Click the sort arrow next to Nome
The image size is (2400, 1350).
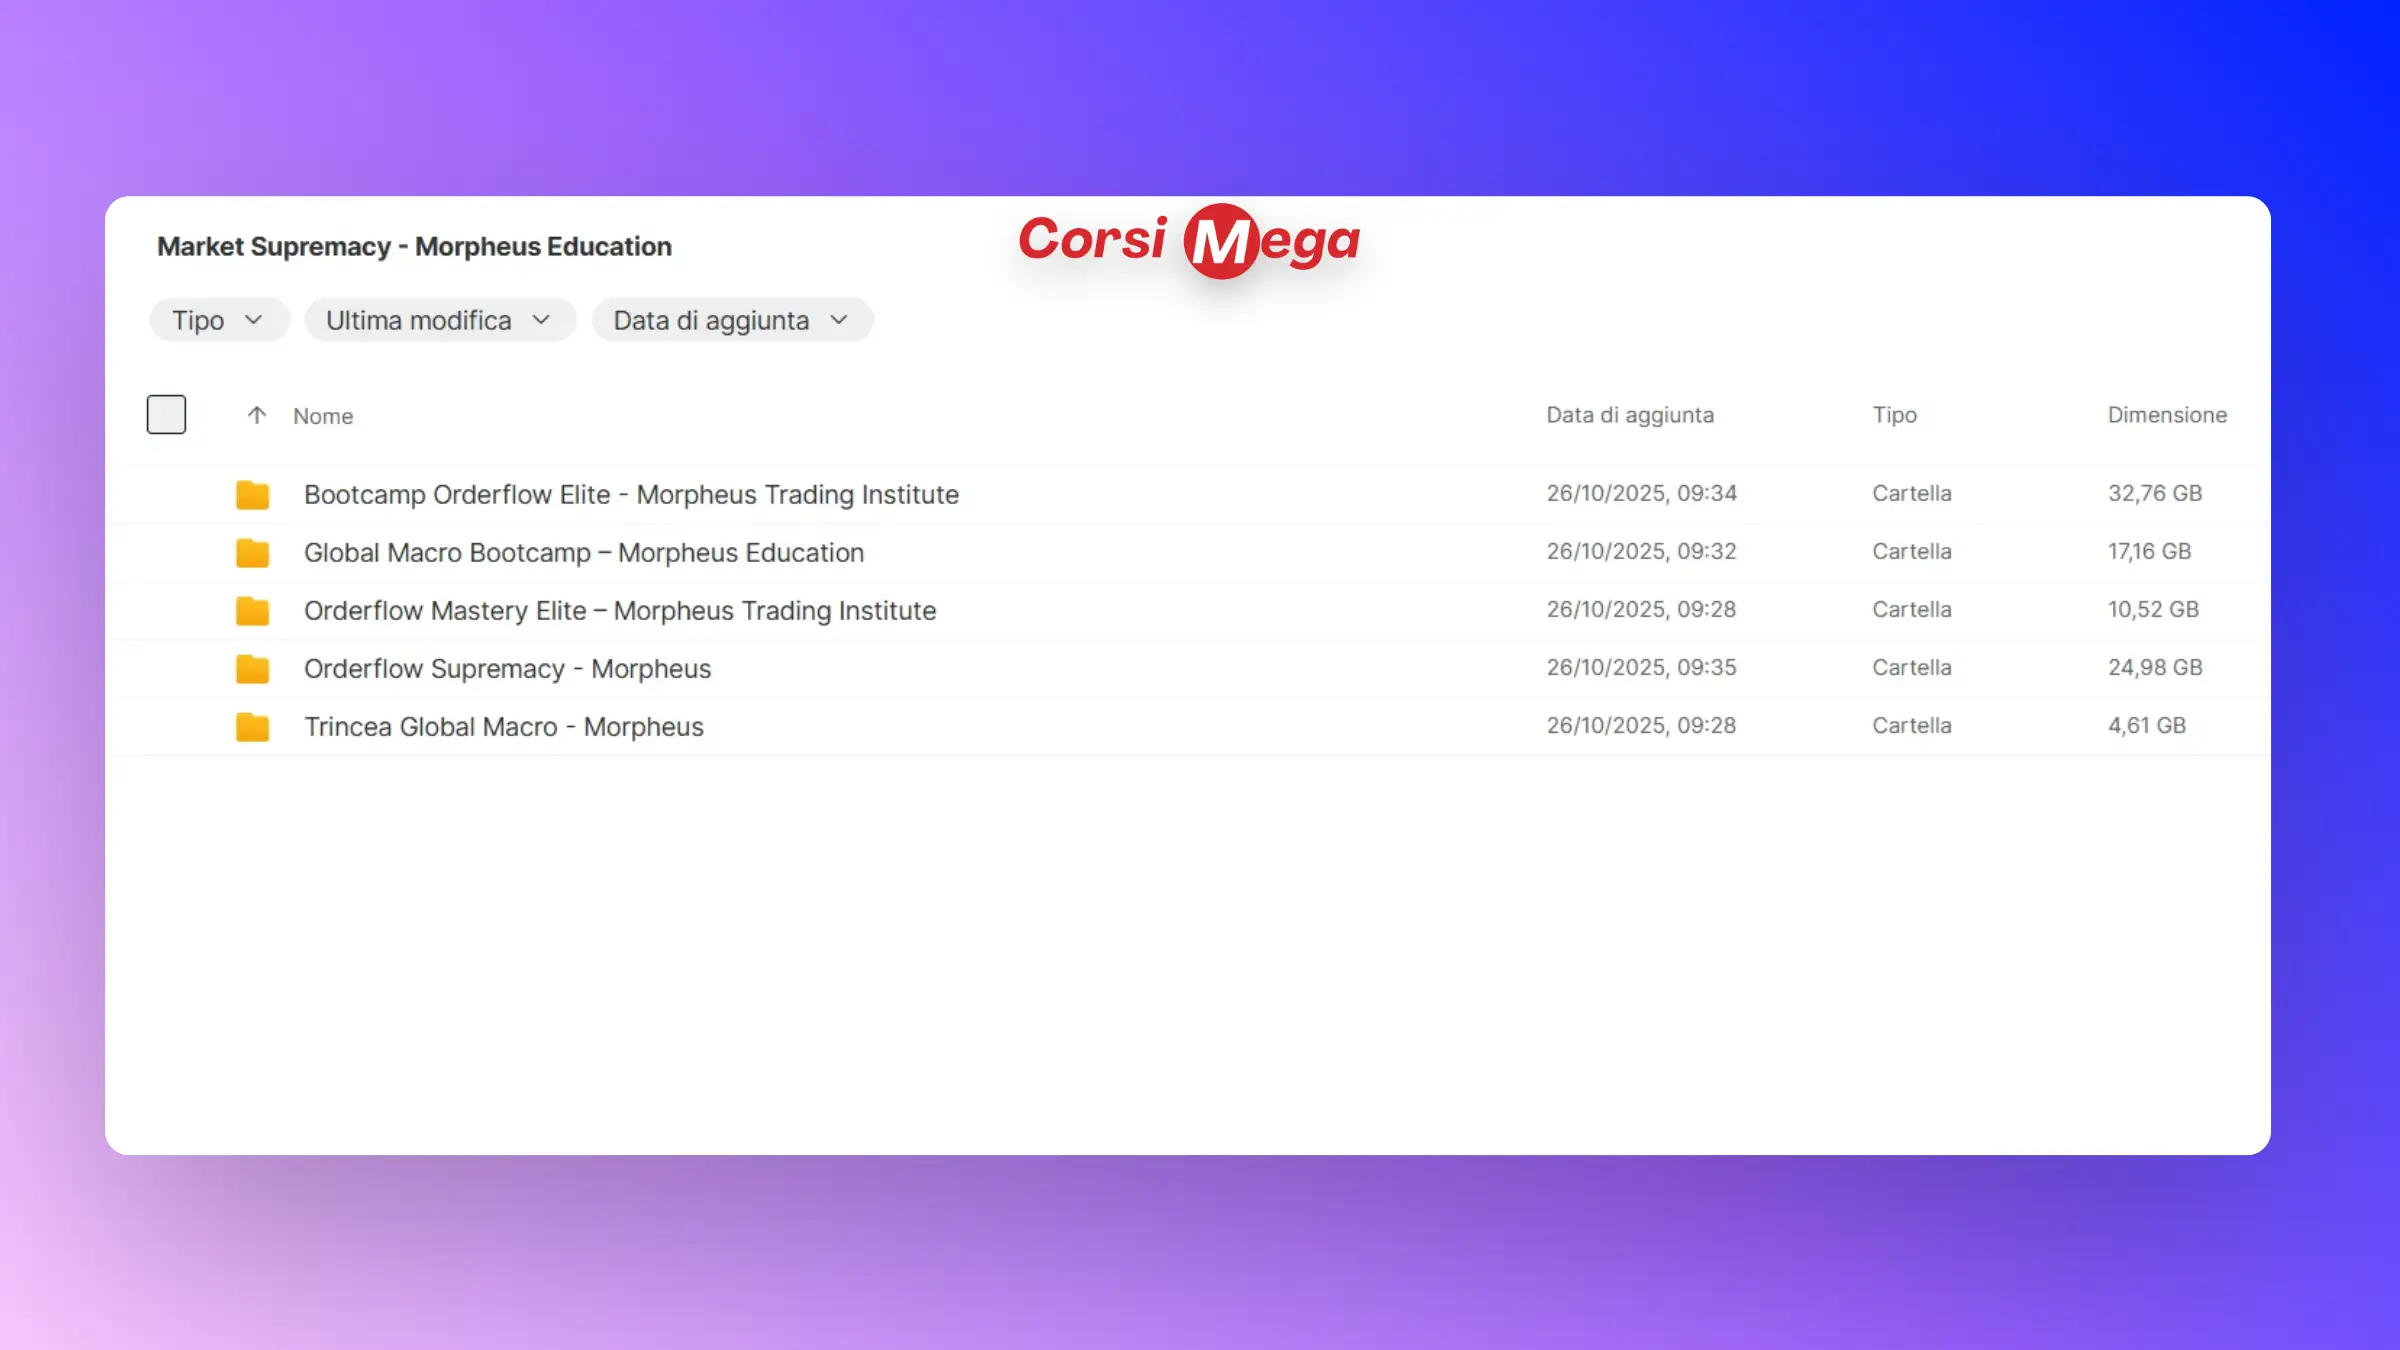257,415
